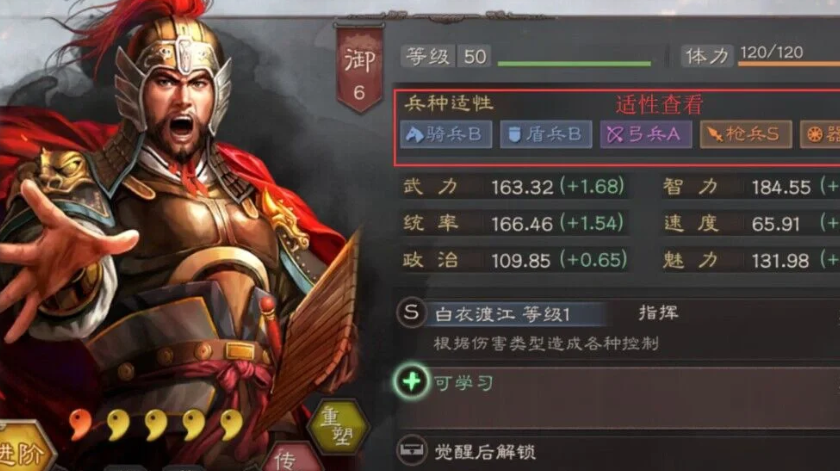View the 武力 attribute row
The width and height of the screenshot is (840, 471).
pyautogui.click(x=515, y=186)
